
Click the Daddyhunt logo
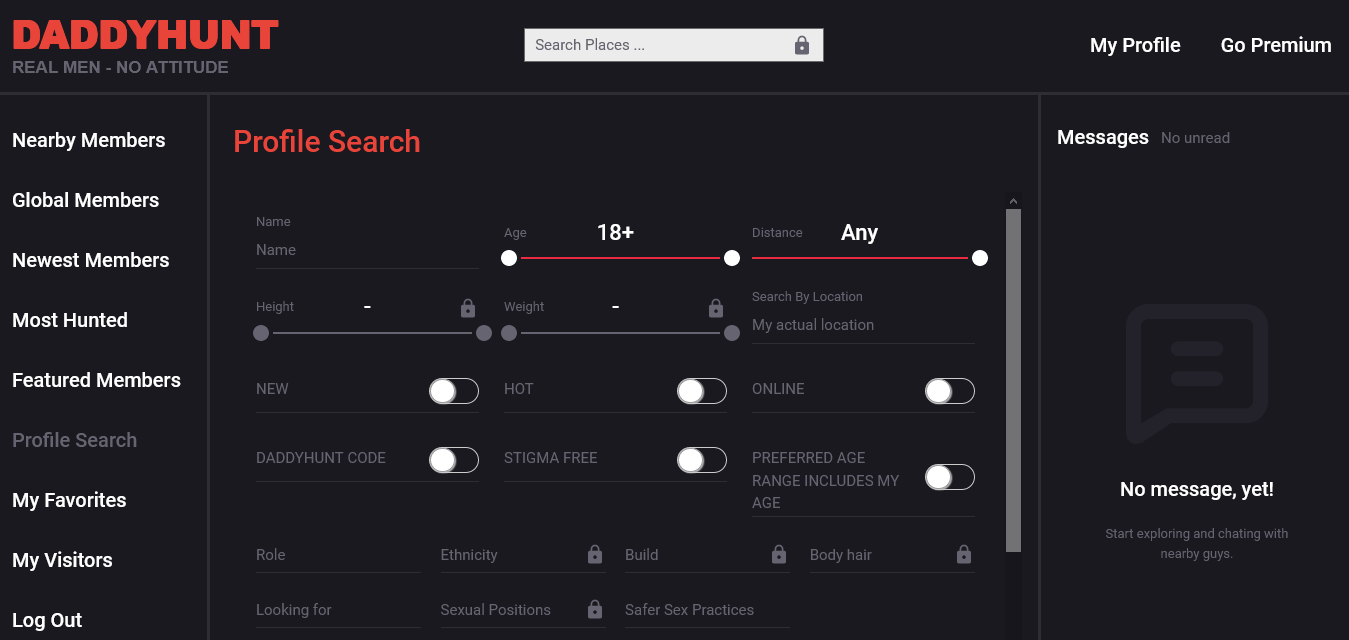[145, 36]
